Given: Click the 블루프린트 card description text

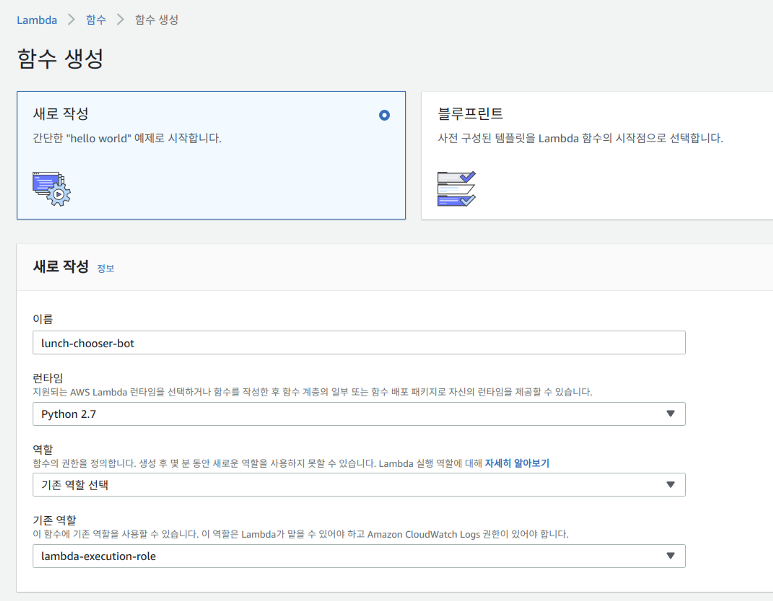Looking at the screenshot, I should [x=580, y=138].
